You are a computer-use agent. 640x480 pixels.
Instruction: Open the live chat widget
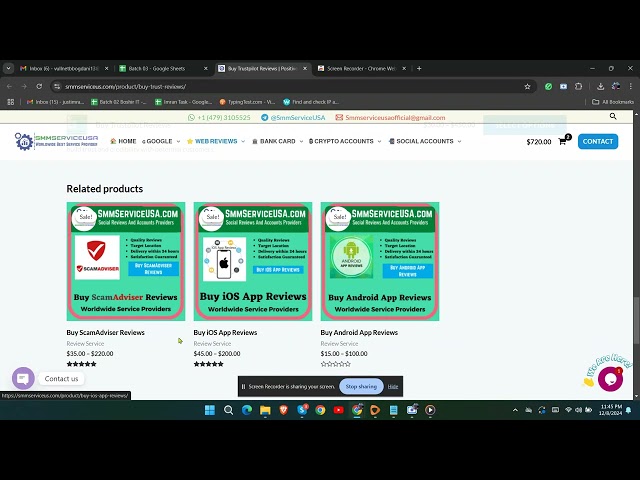point(610,379)
